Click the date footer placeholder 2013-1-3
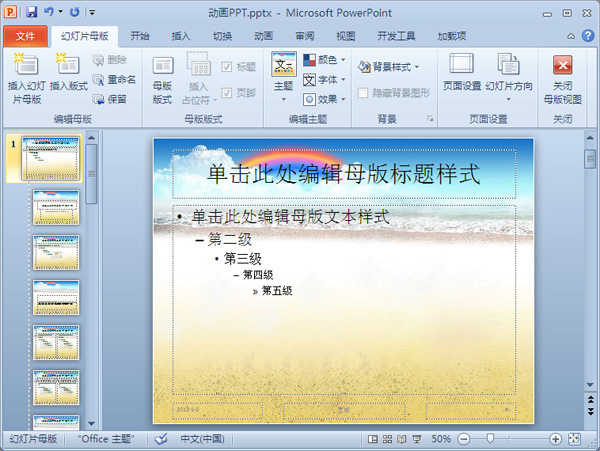This screenshot has height=451, width=600. 217,411
